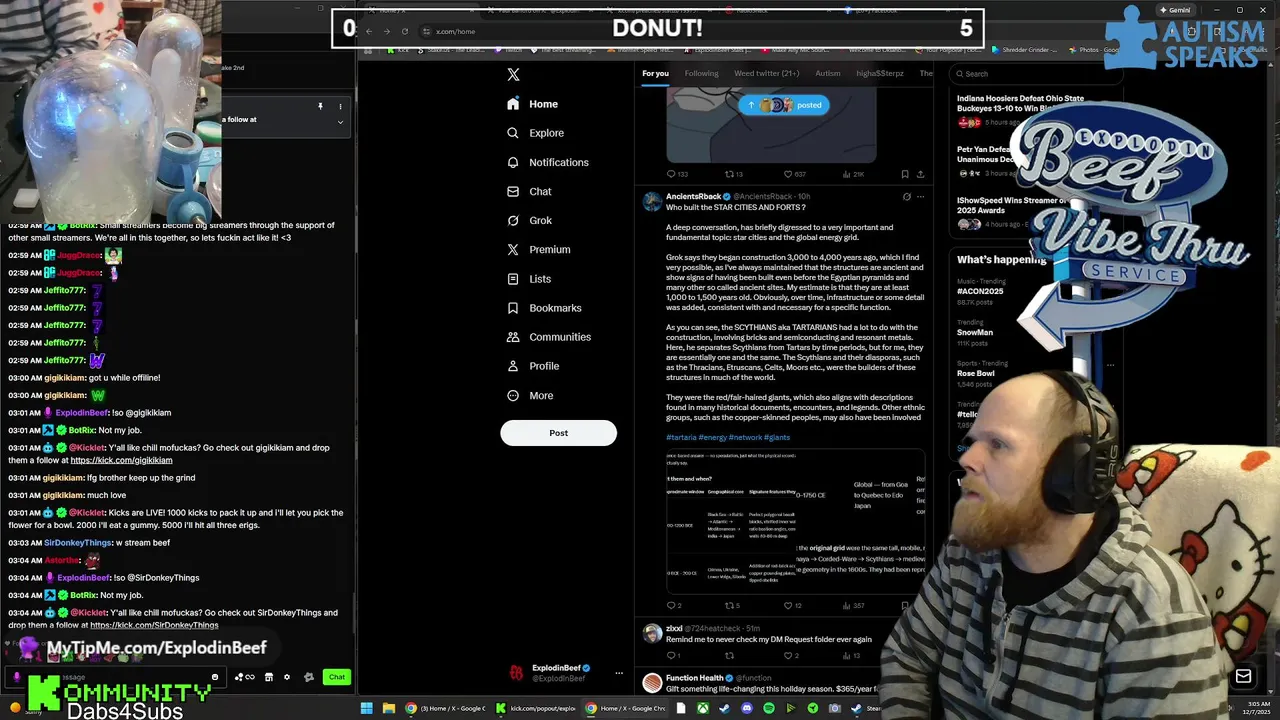Reload the page in Chrome
The width and height of the screenshot is (1280, 720).
point(404,31)
